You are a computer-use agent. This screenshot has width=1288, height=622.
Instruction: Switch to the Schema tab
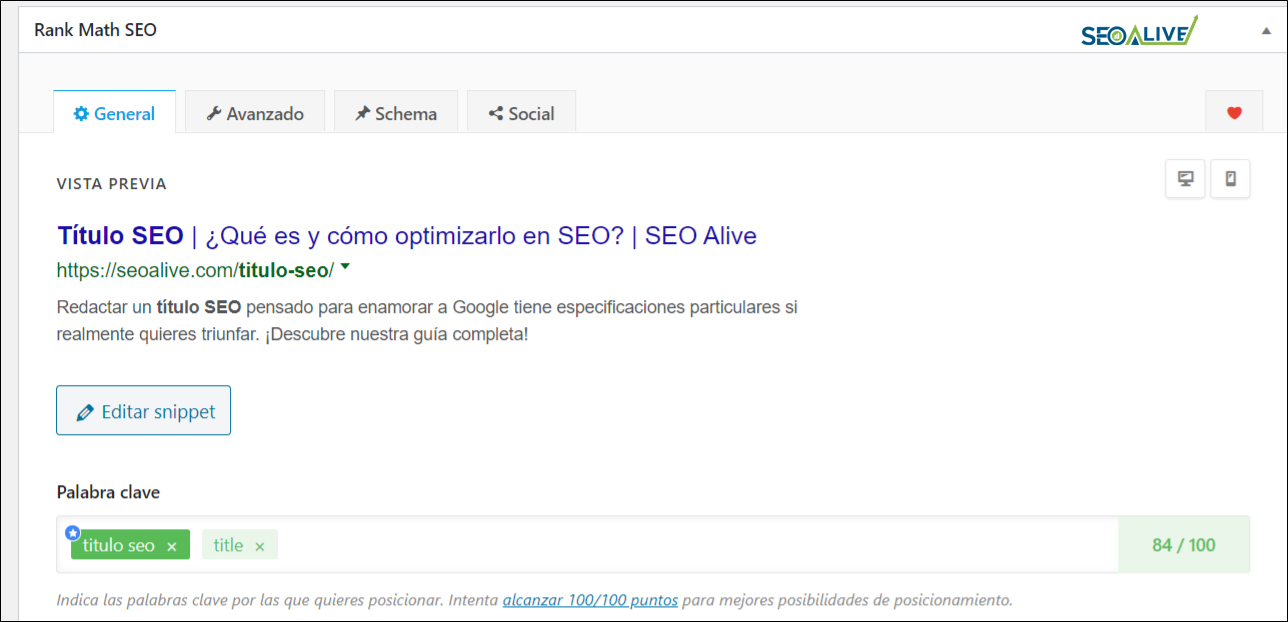pos(396,113)
